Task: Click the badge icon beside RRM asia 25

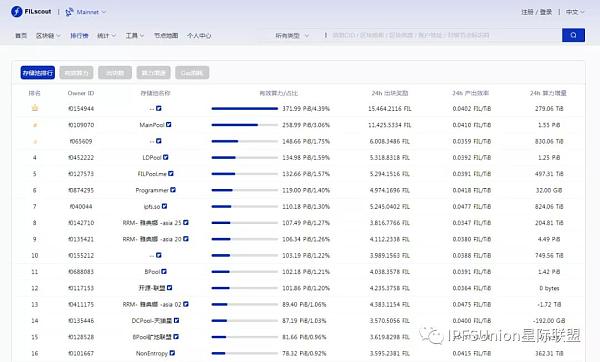Action: [186, 222]
